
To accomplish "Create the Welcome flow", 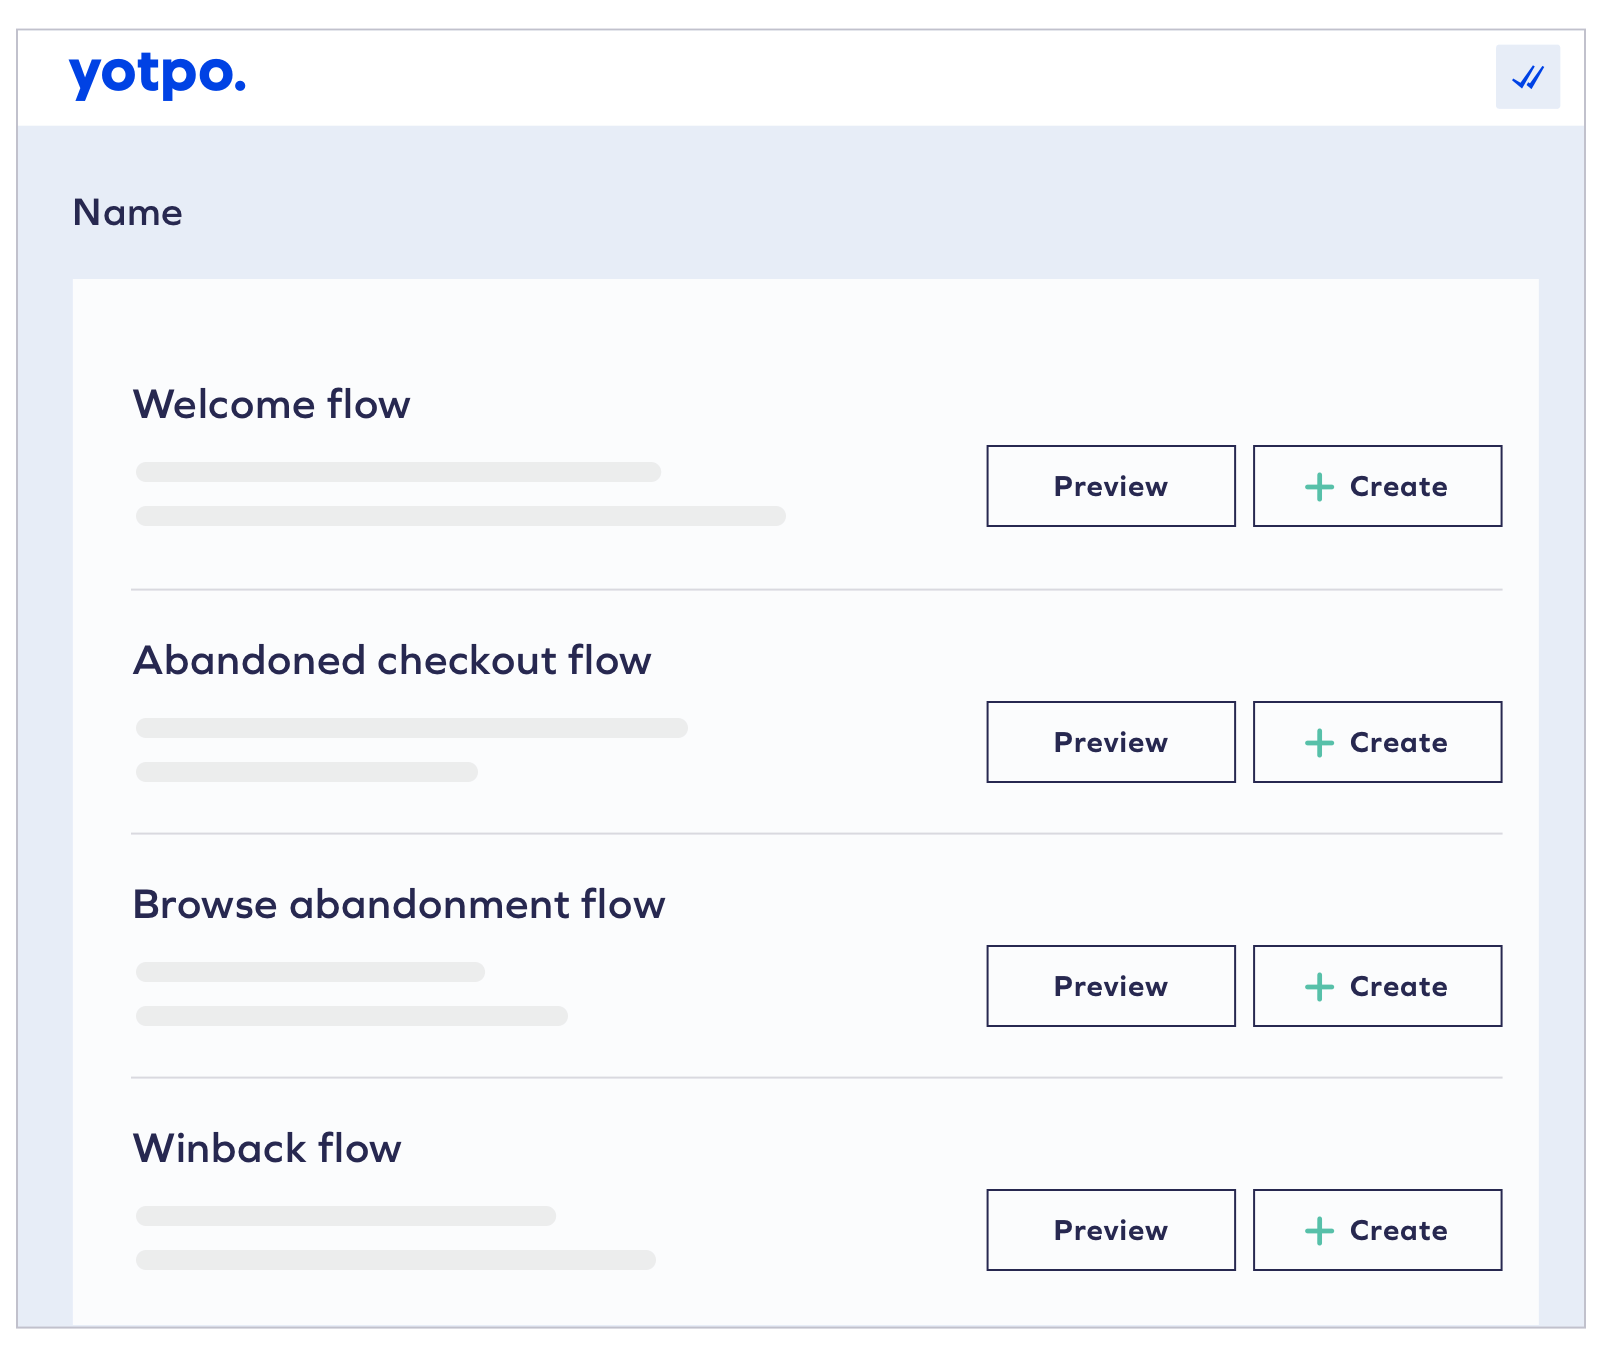I will point(1378,486).
